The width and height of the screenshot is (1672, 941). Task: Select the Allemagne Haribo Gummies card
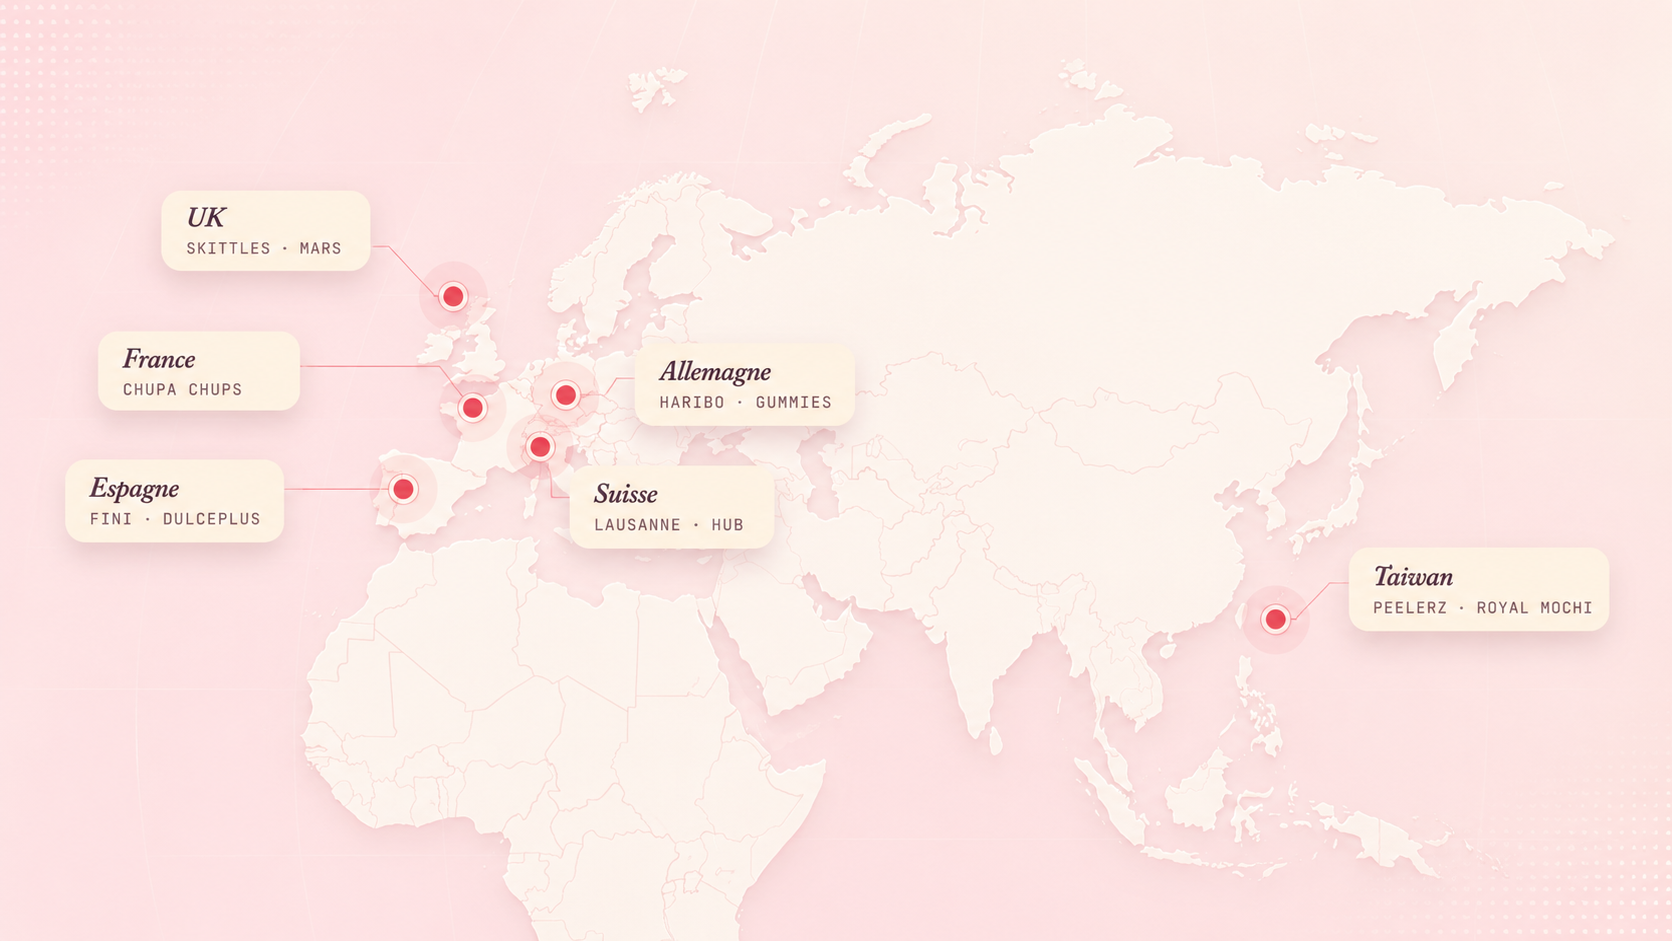745,385
